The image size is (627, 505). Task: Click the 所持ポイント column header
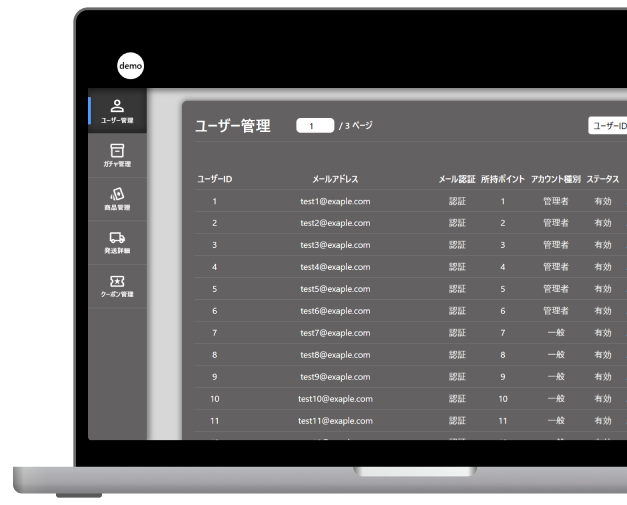pos(503,179)
